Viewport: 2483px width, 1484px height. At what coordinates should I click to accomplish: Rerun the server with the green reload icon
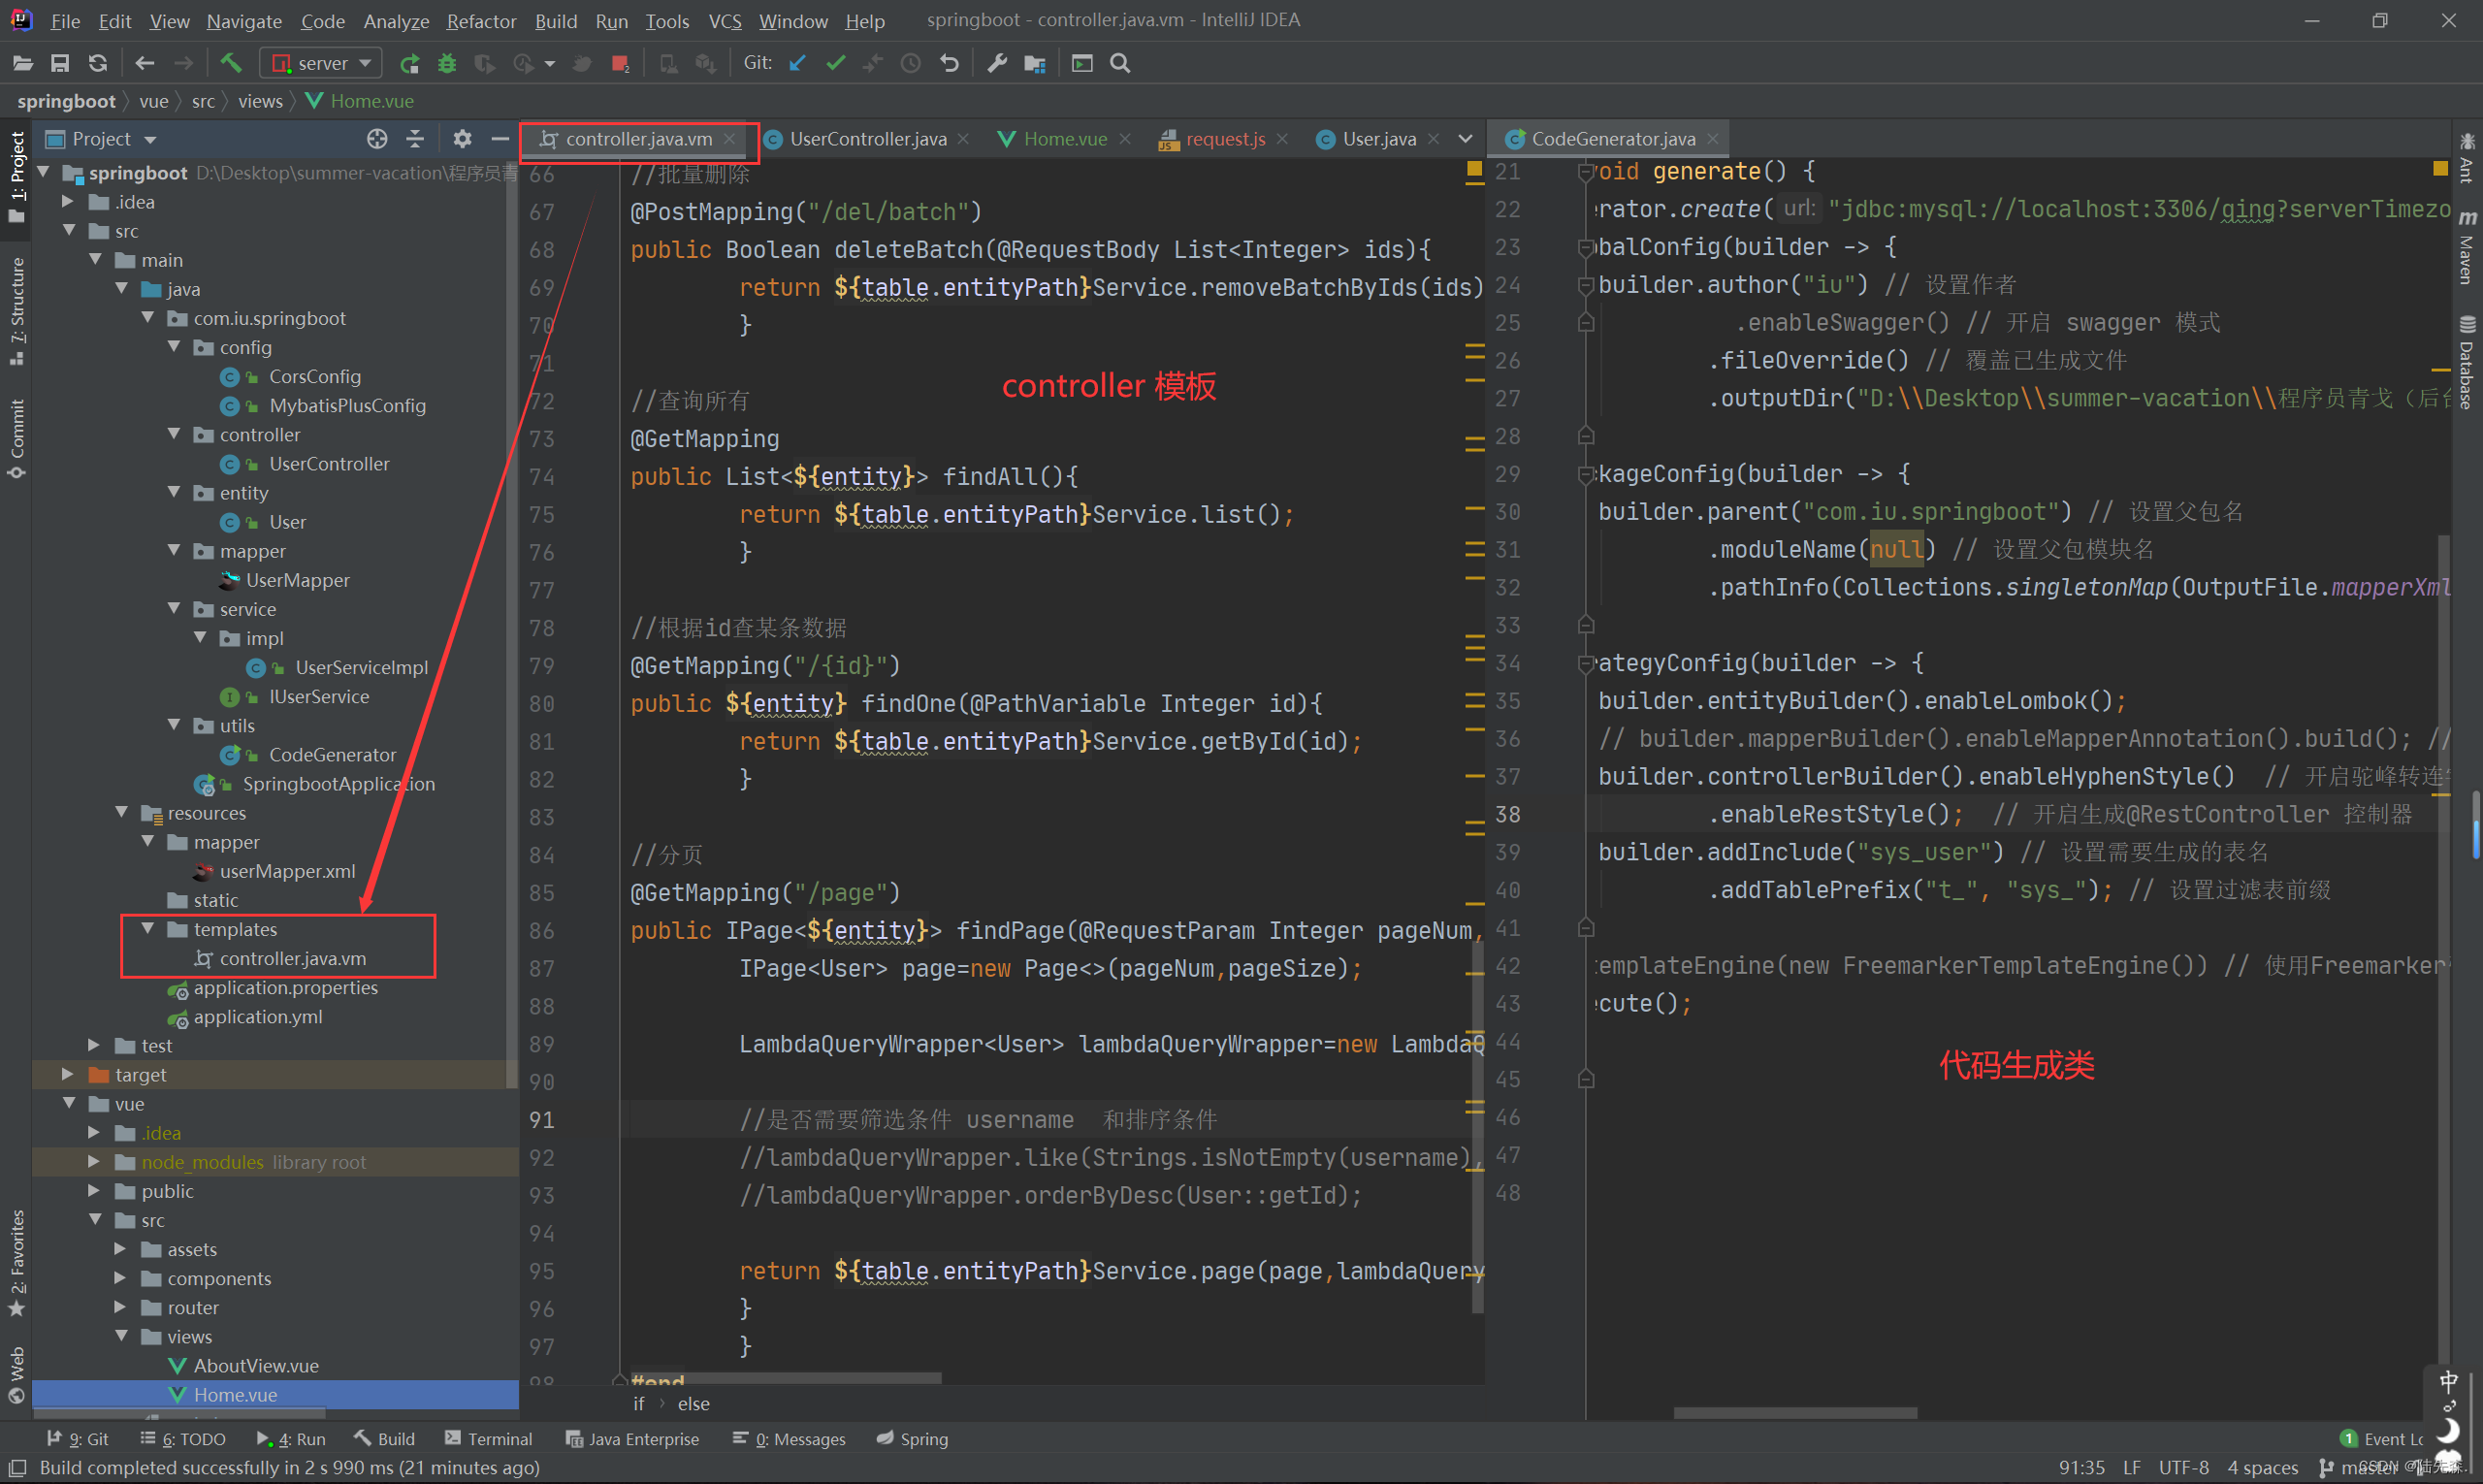point(409,63)
